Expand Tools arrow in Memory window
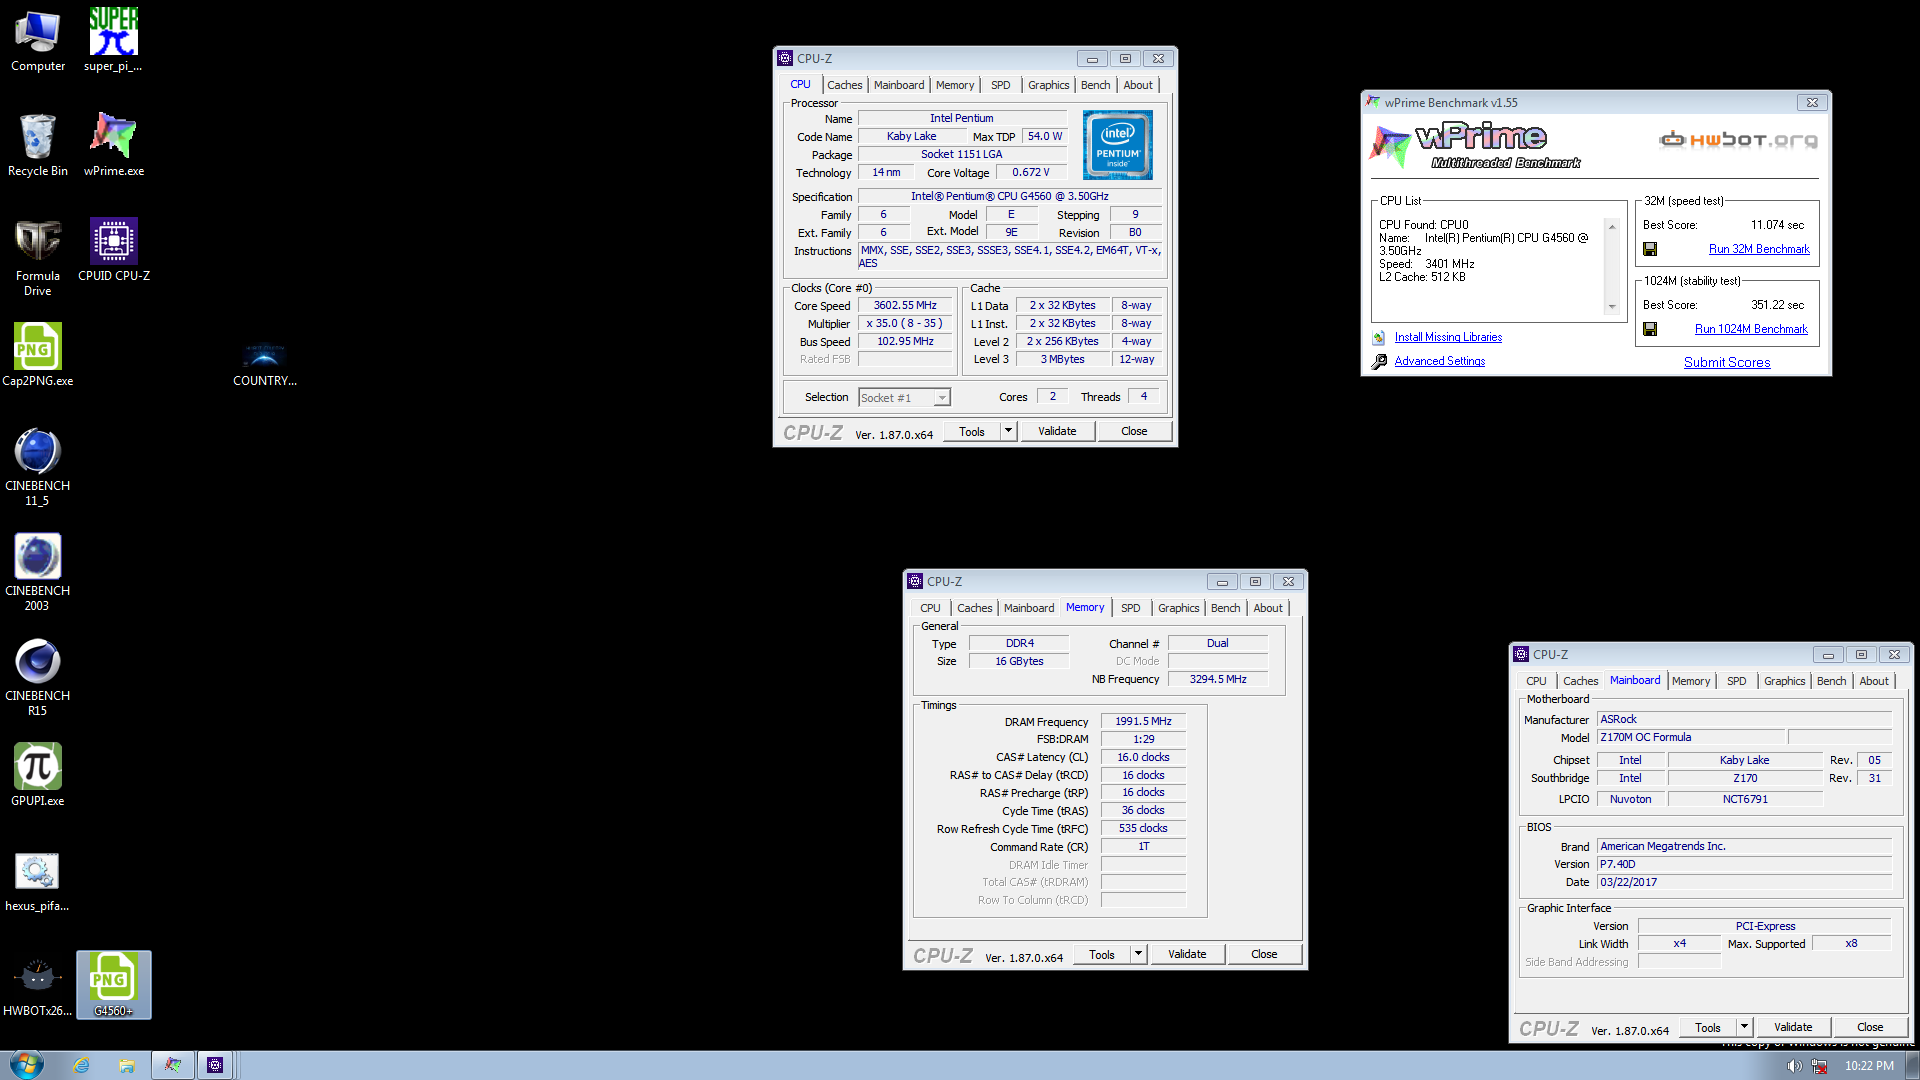This screenshot has width=1920, height=1080. [1138, 954]
